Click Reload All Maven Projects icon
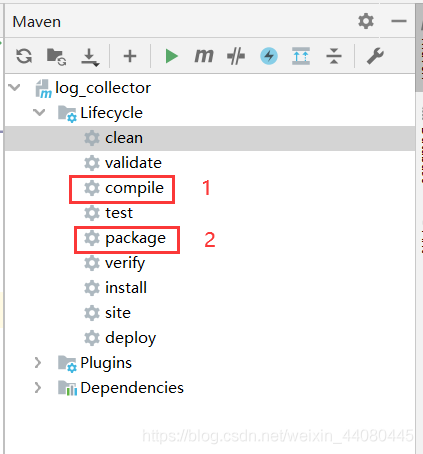 [x=24, y=56]
